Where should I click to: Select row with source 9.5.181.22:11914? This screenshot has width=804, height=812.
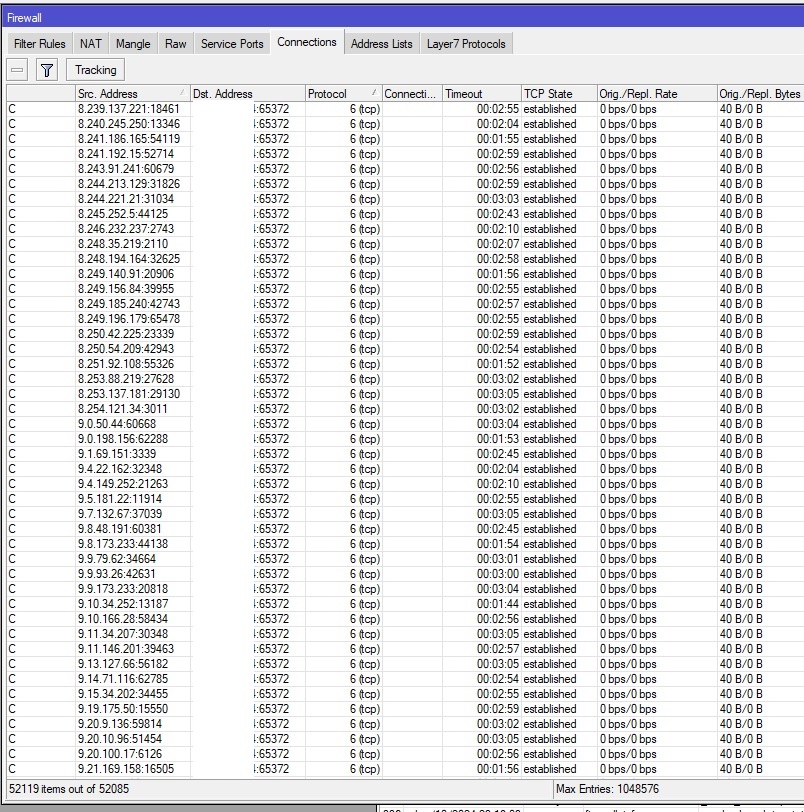[x=405, y=499]
